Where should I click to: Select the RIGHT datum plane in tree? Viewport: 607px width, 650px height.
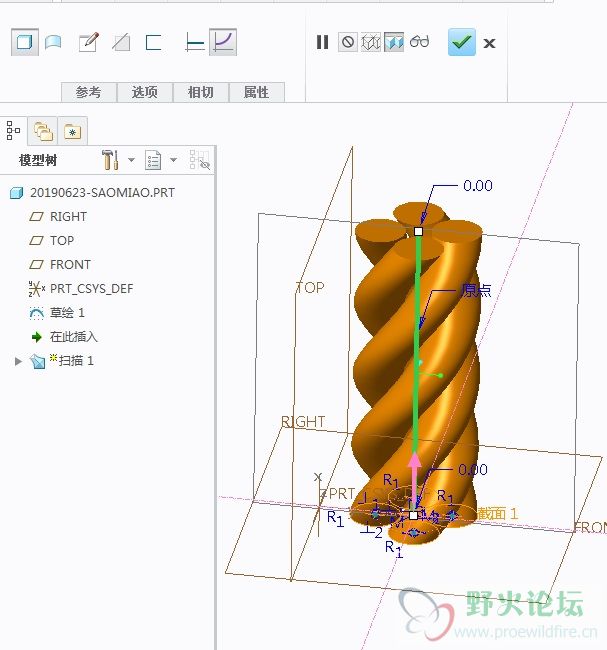[x=68, y=217]
